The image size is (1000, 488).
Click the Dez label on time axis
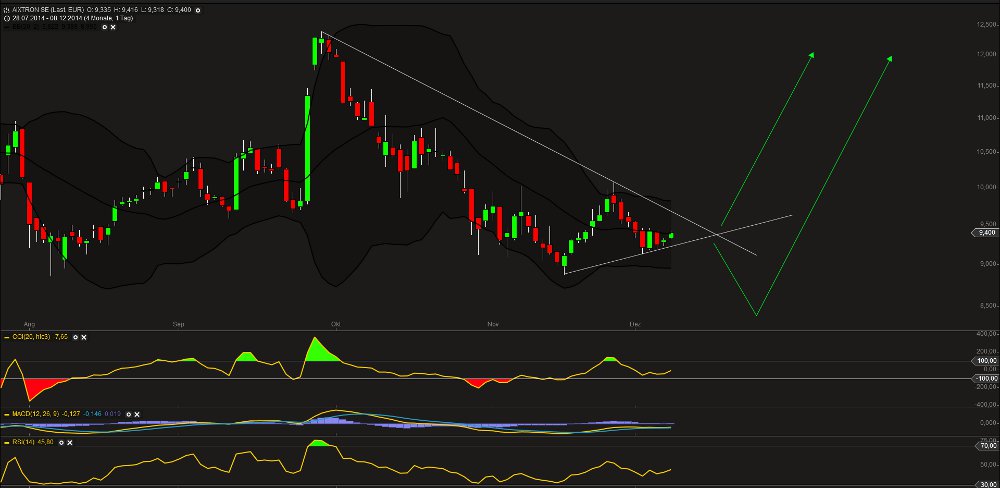tap(635, 325)
